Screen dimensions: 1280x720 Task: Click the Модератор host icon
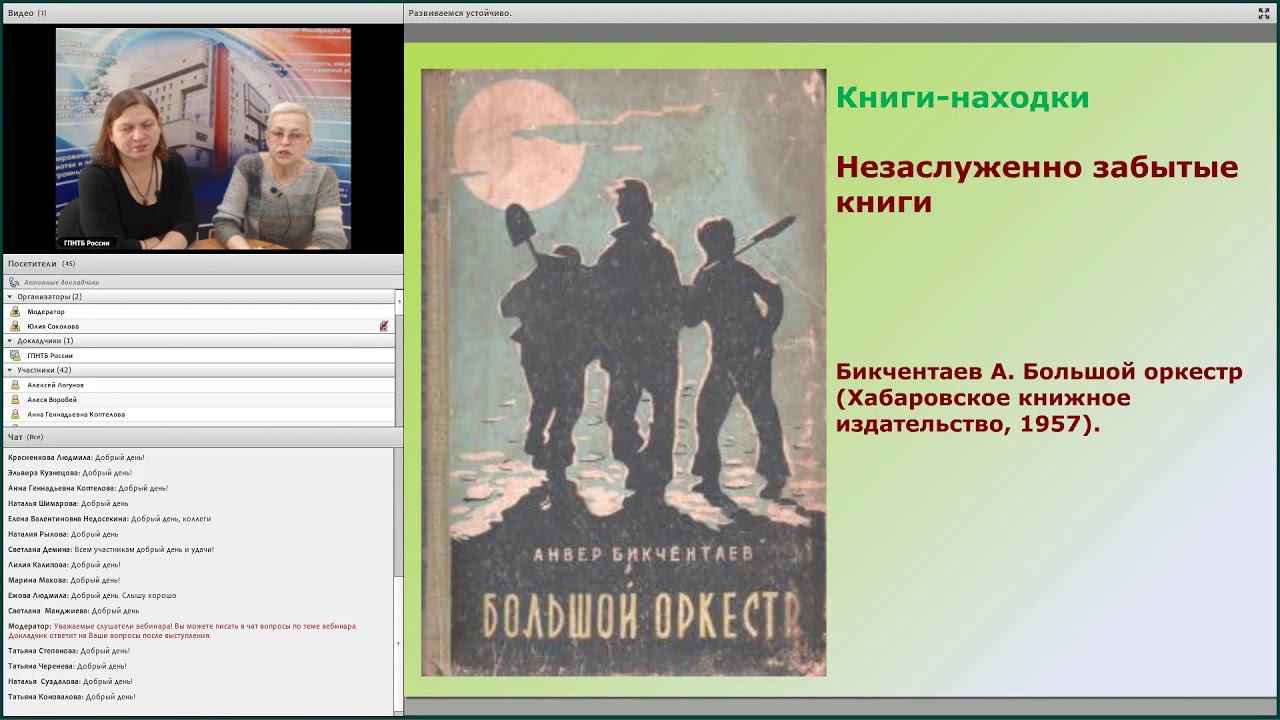[15, 312]
